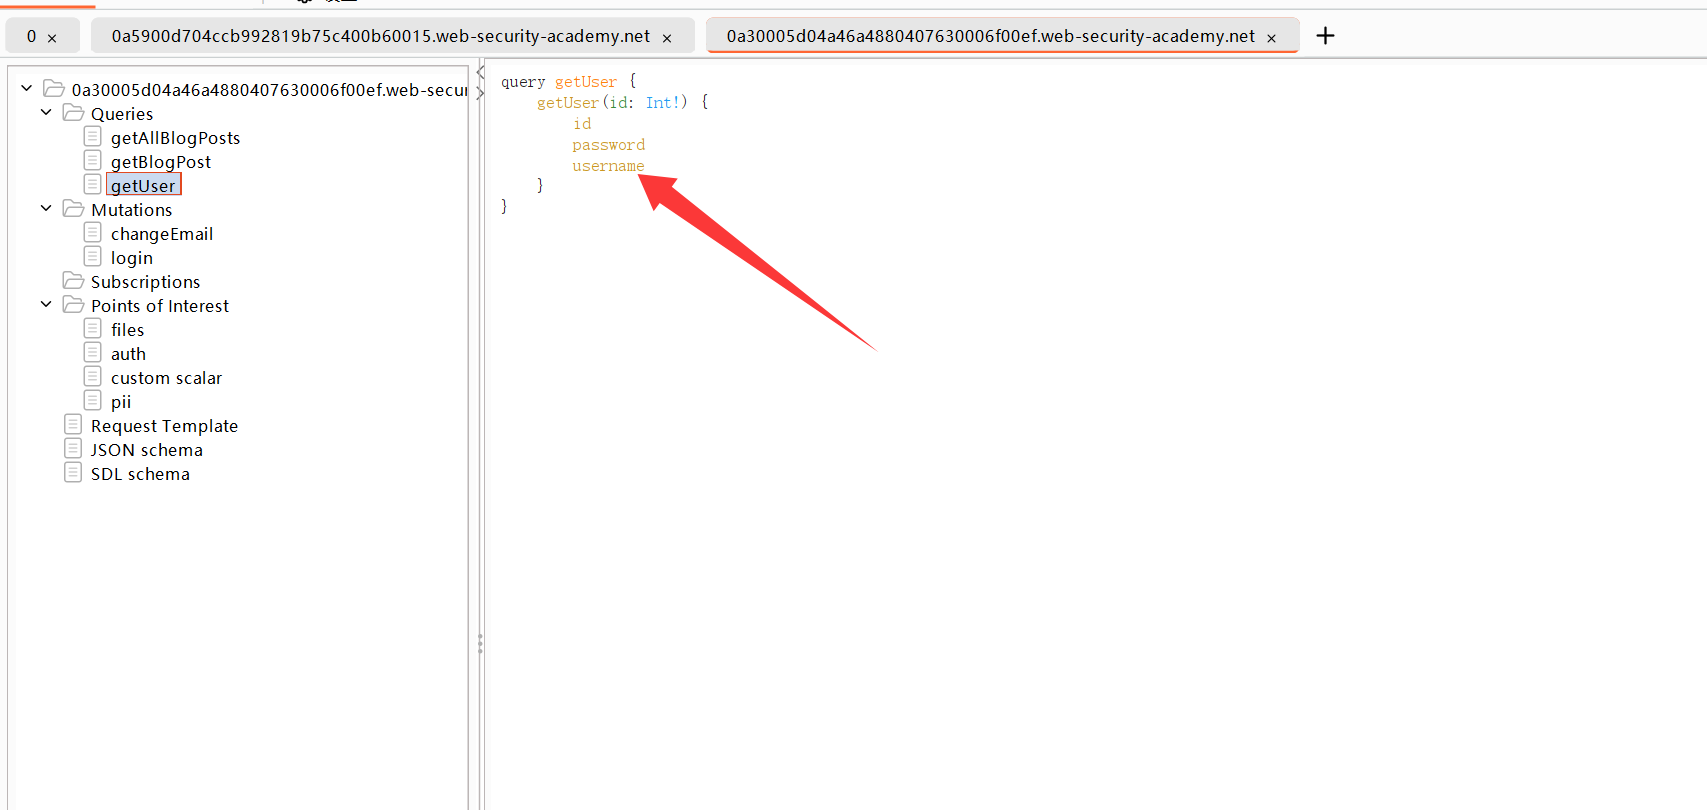Image resolution: width=1707 pixels, height=810 pixels.
Task: Click the document icon next to JSON schema
Action: click(73, 449)
